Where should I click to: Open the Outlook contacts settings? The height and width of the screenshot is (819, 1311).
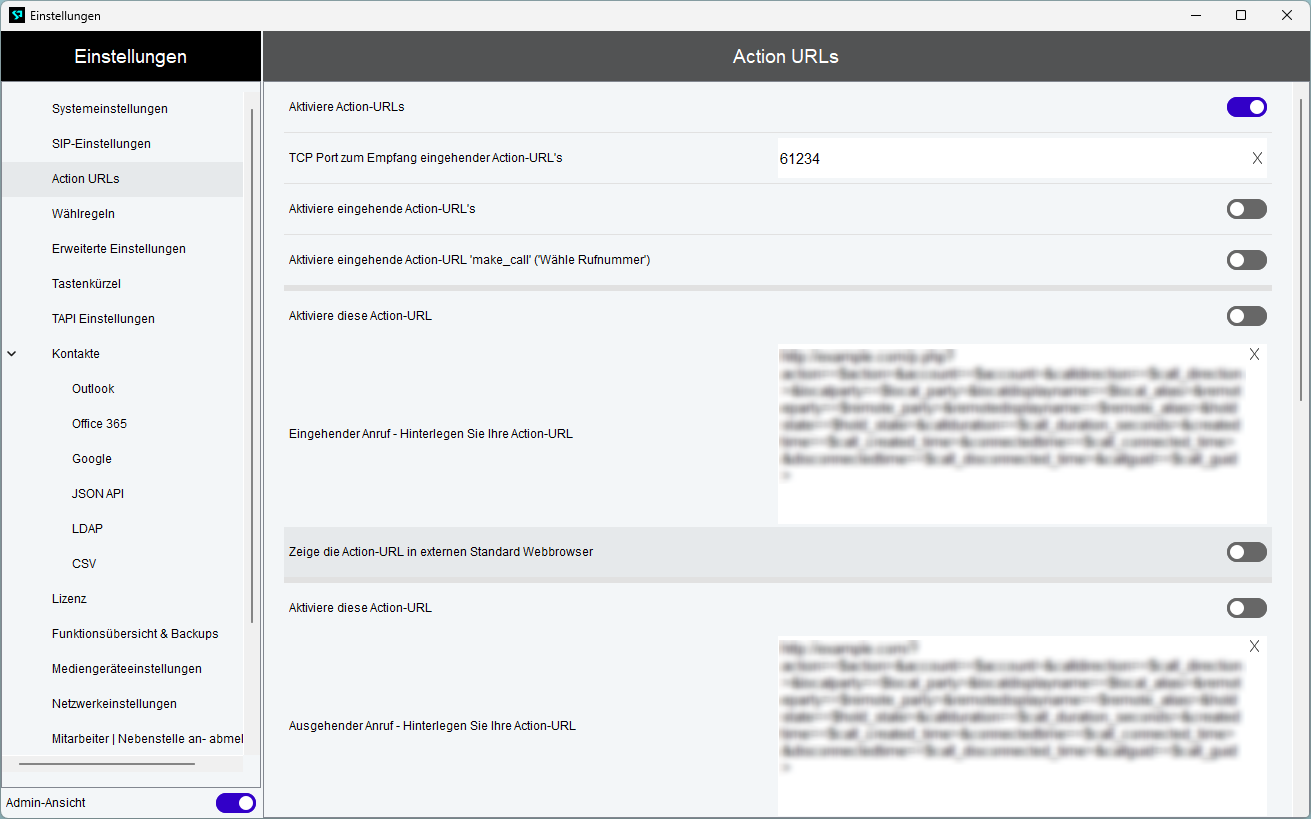coord(93,389)
